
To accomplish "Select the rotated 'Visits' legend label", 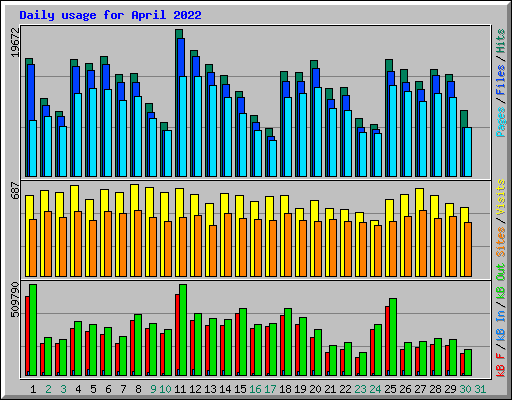I will pos(501,197).
